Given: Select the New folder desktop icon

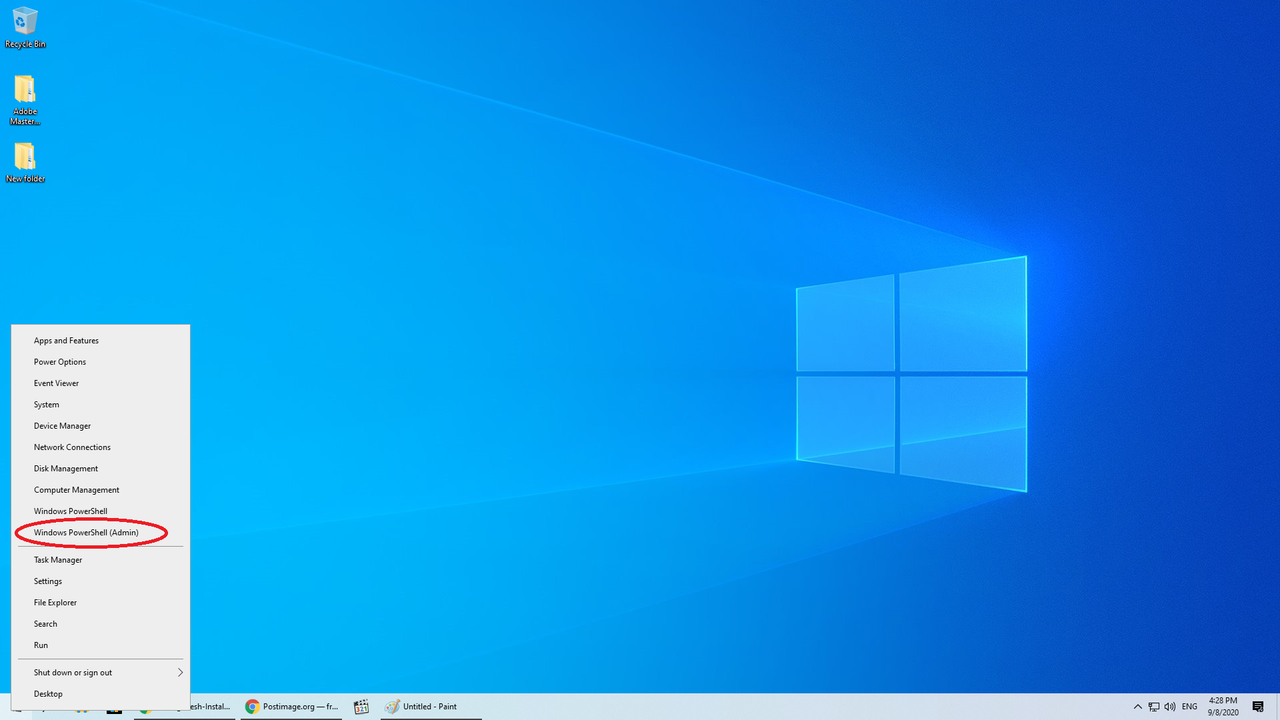Looking at the screenshot, I should tap(25, 163).
